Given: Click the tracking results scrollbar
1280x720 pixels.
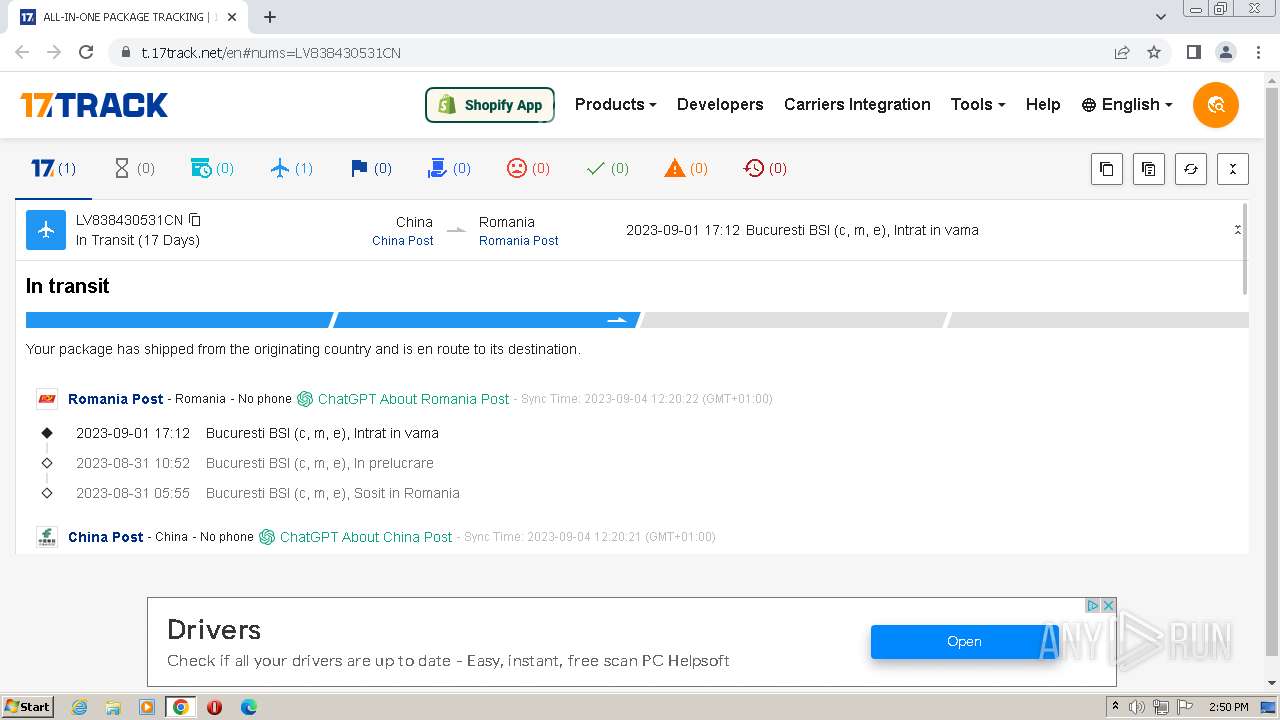Looking at the screenshot, I should point(1245,249).
